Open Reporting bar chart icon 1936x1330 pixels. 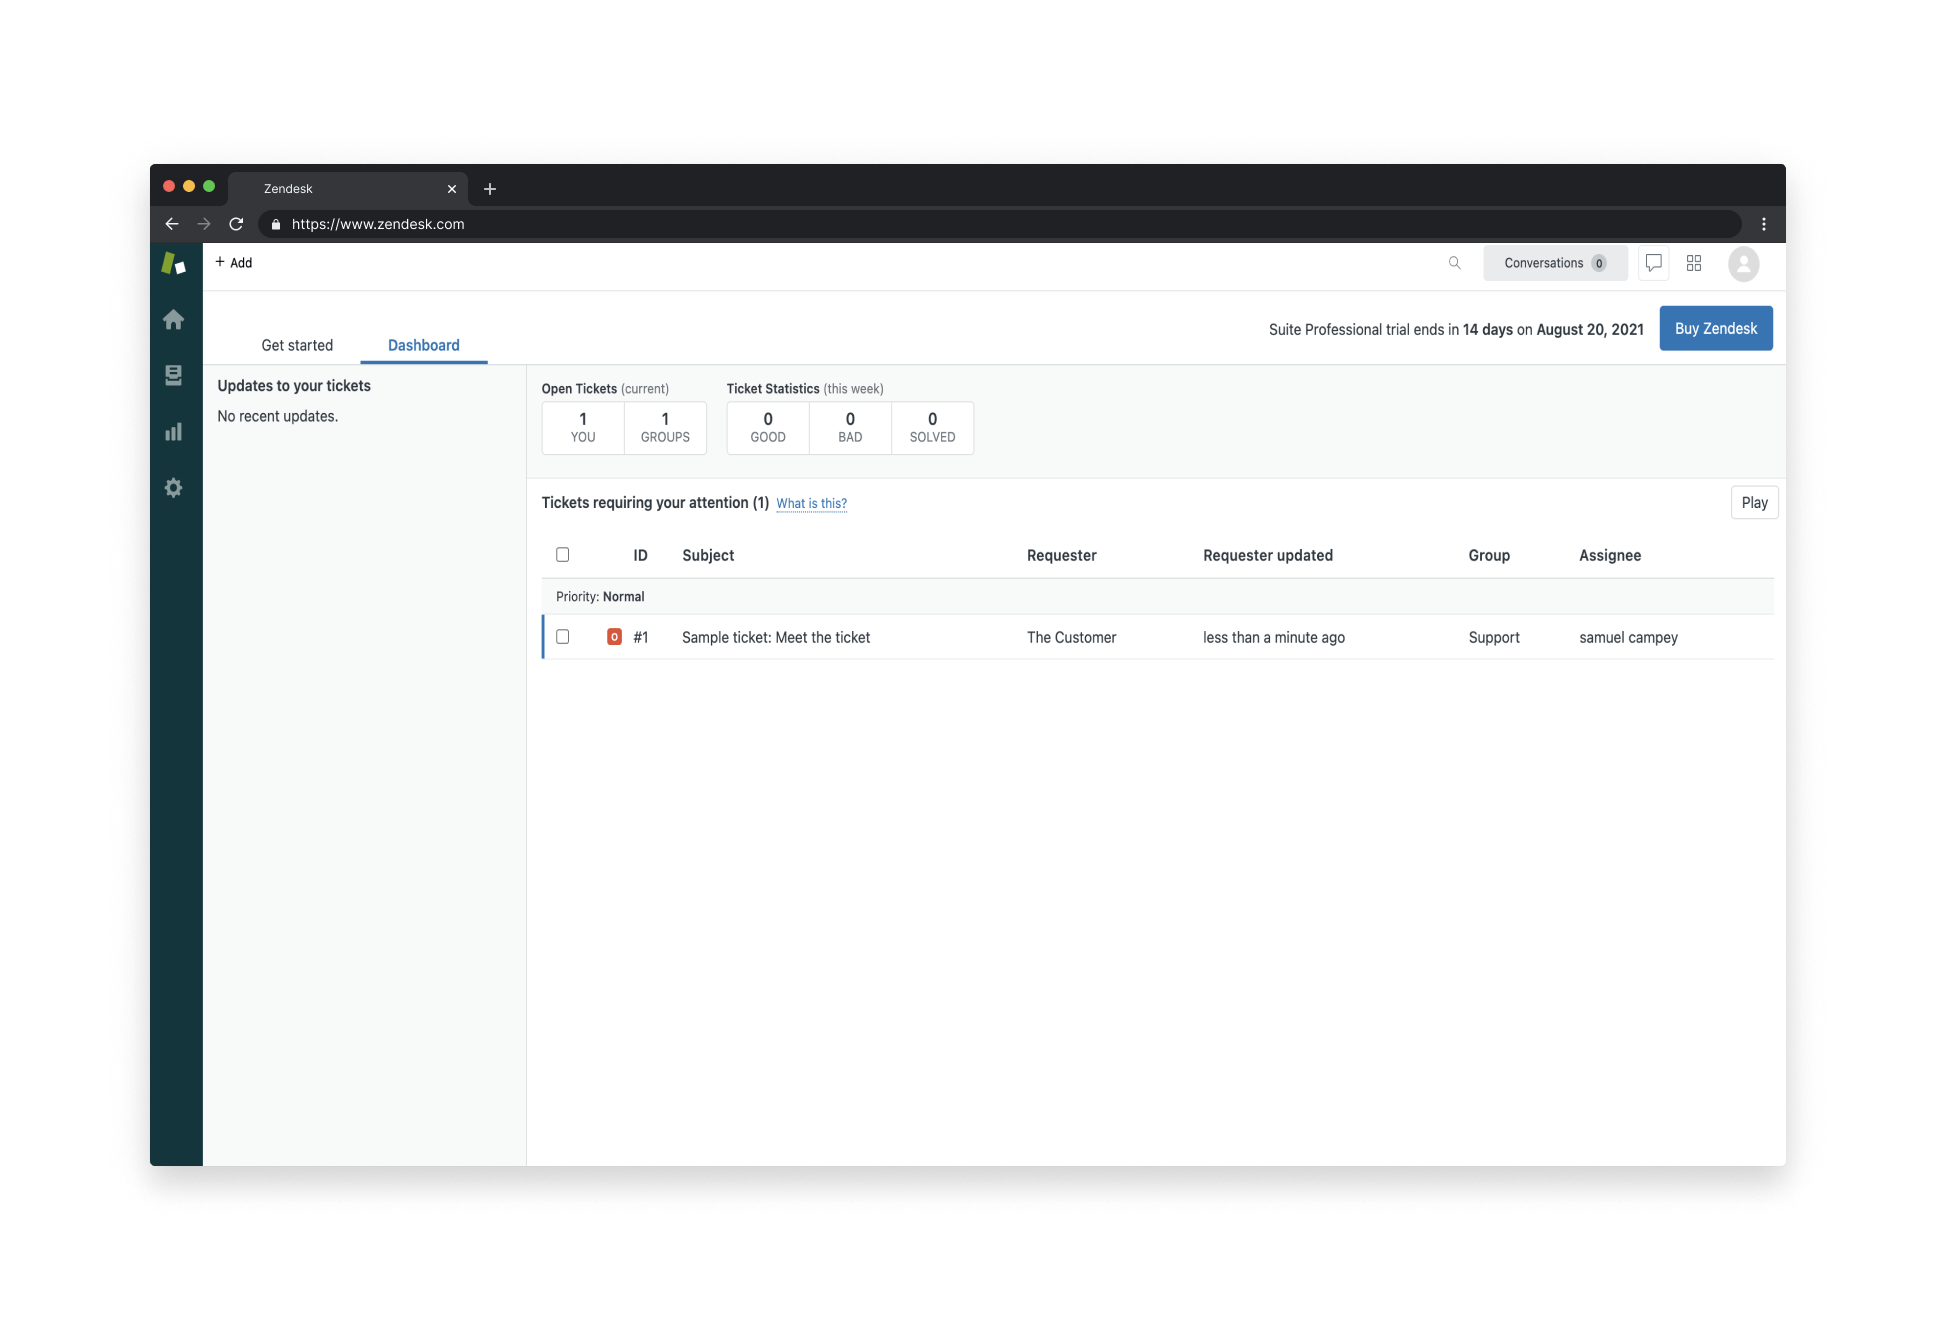pos(173,431)
